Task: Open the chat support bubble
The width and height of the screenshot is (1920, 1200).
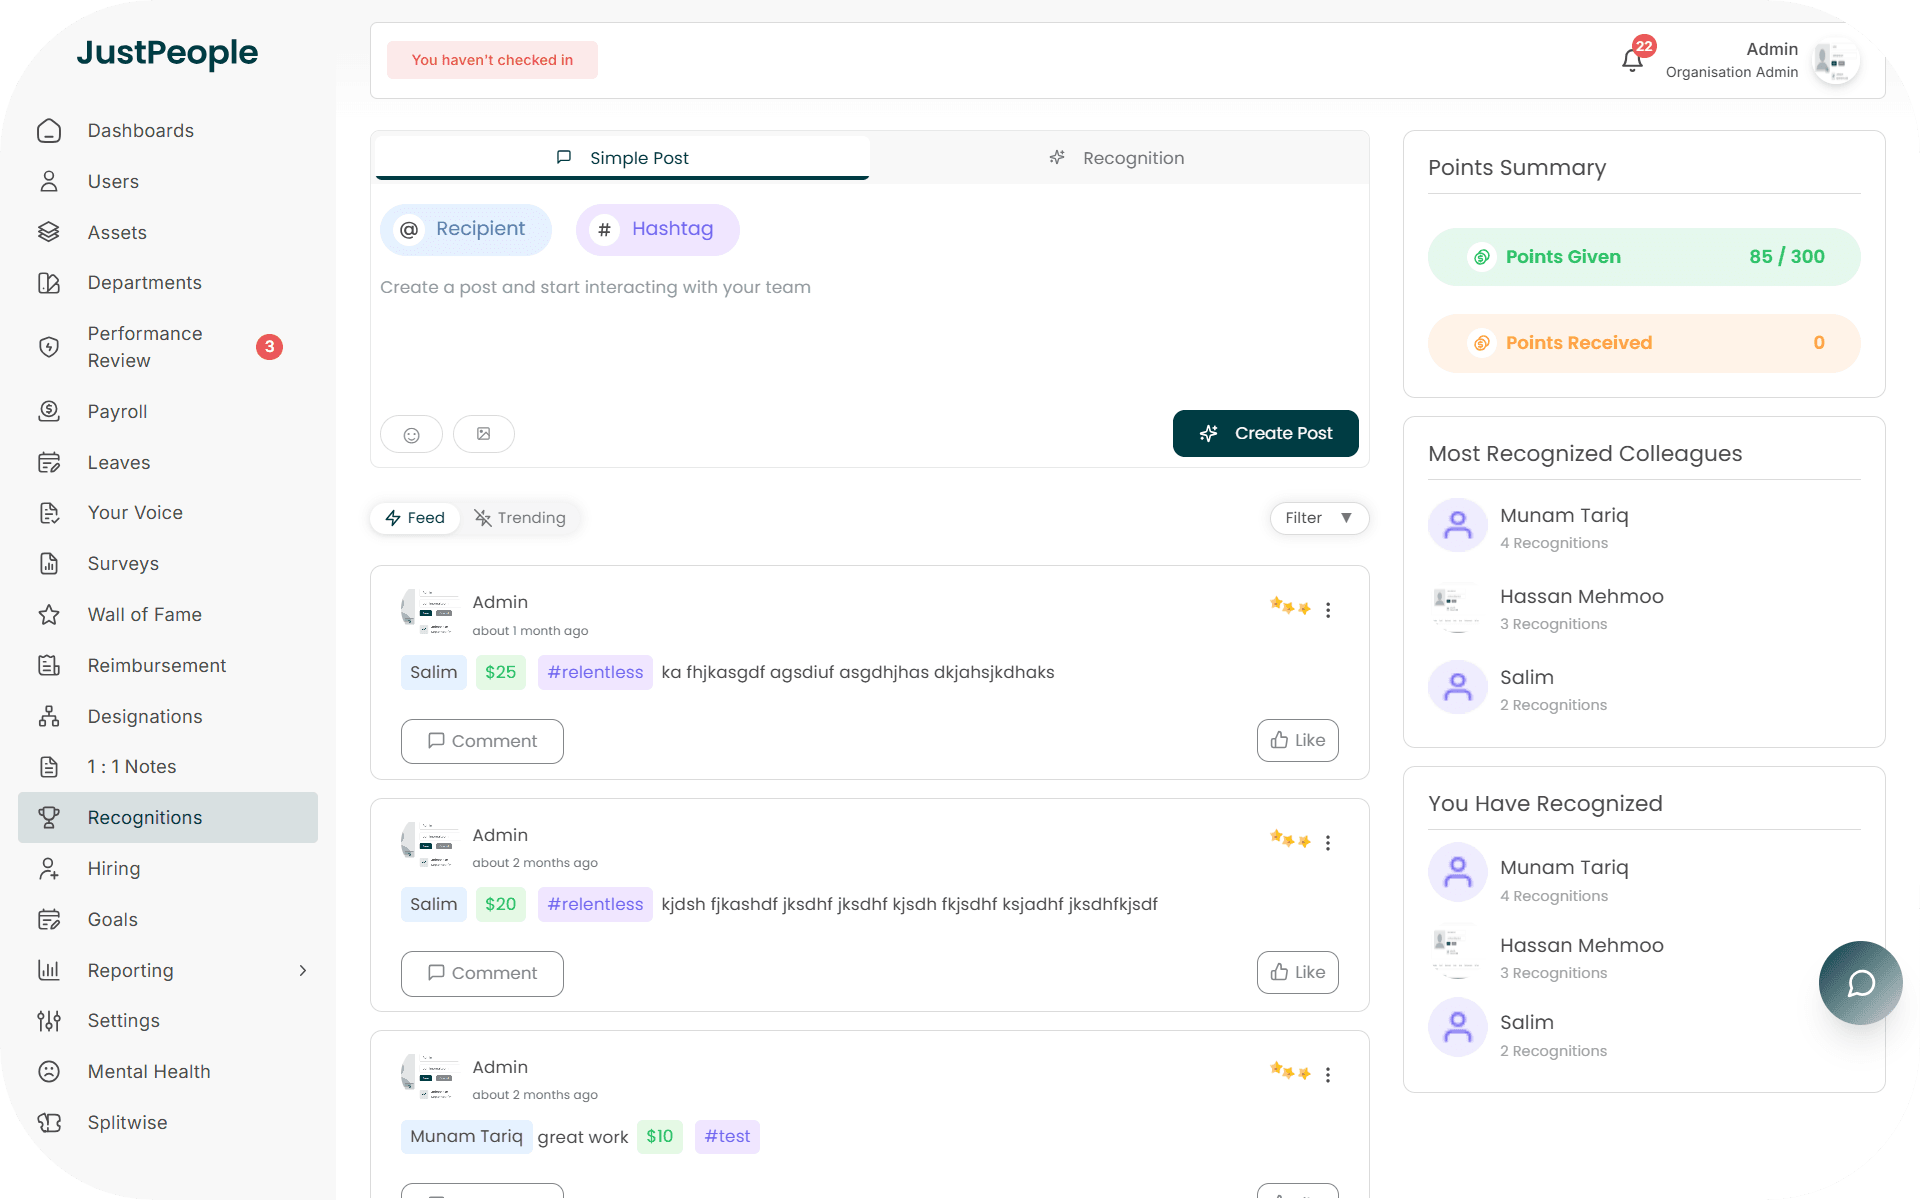Action: (1860, 983)
